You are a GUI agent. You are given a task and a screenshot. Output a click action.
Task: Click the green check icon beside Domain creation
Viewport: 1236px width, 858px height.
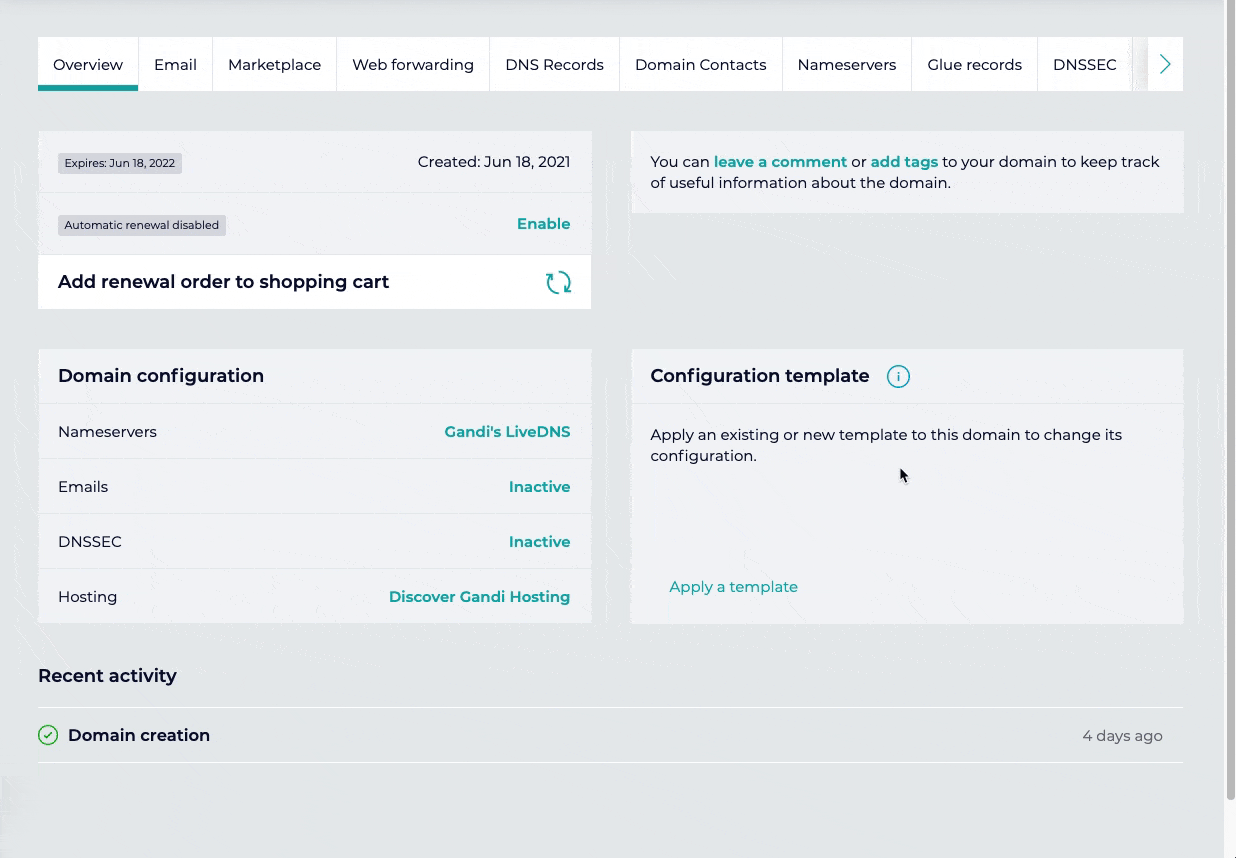[48, 736]
